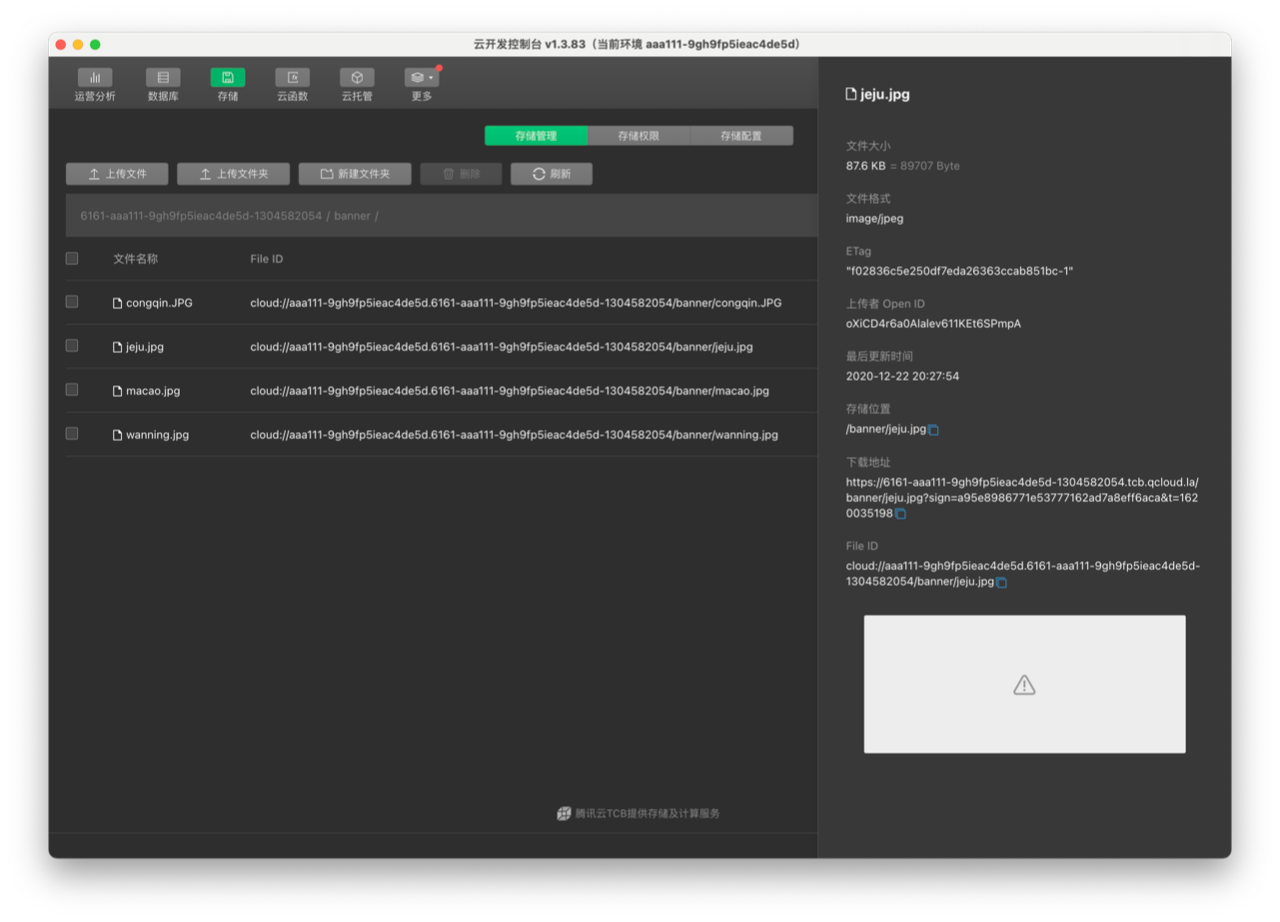Viewport: 1280px width, 922px height.
Task: Copy the File ID in details panel
Action: pyautogui.click(x=1001, y=582)
